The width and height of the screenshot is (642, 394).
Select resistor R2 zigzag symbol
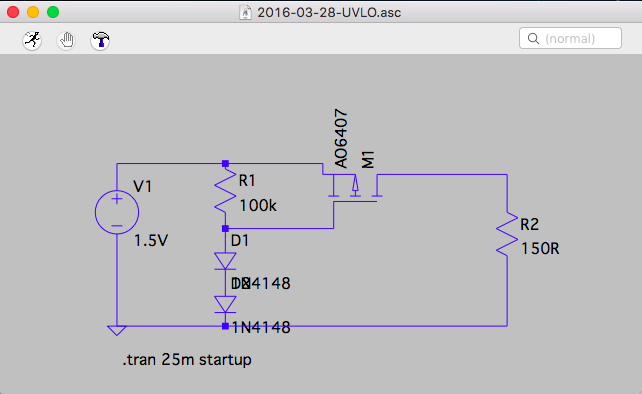[x=507, y=235]
